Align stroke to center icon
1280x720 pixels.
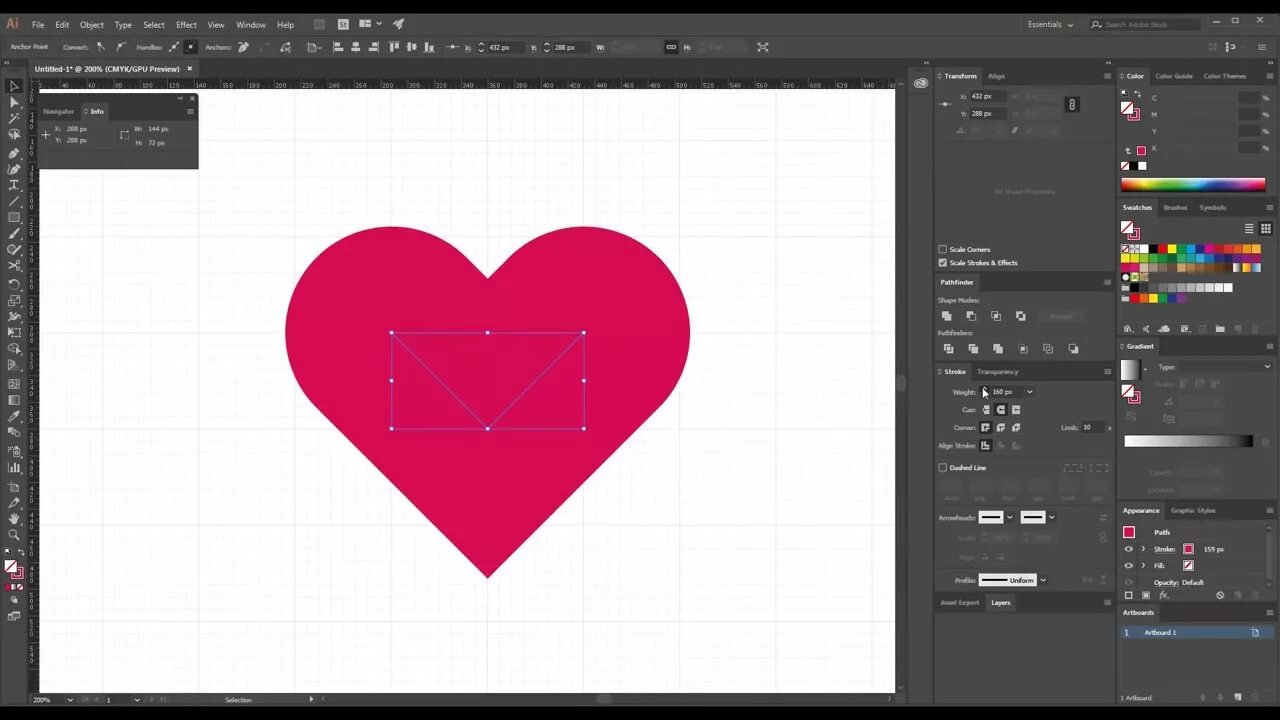tap(986, 446)
